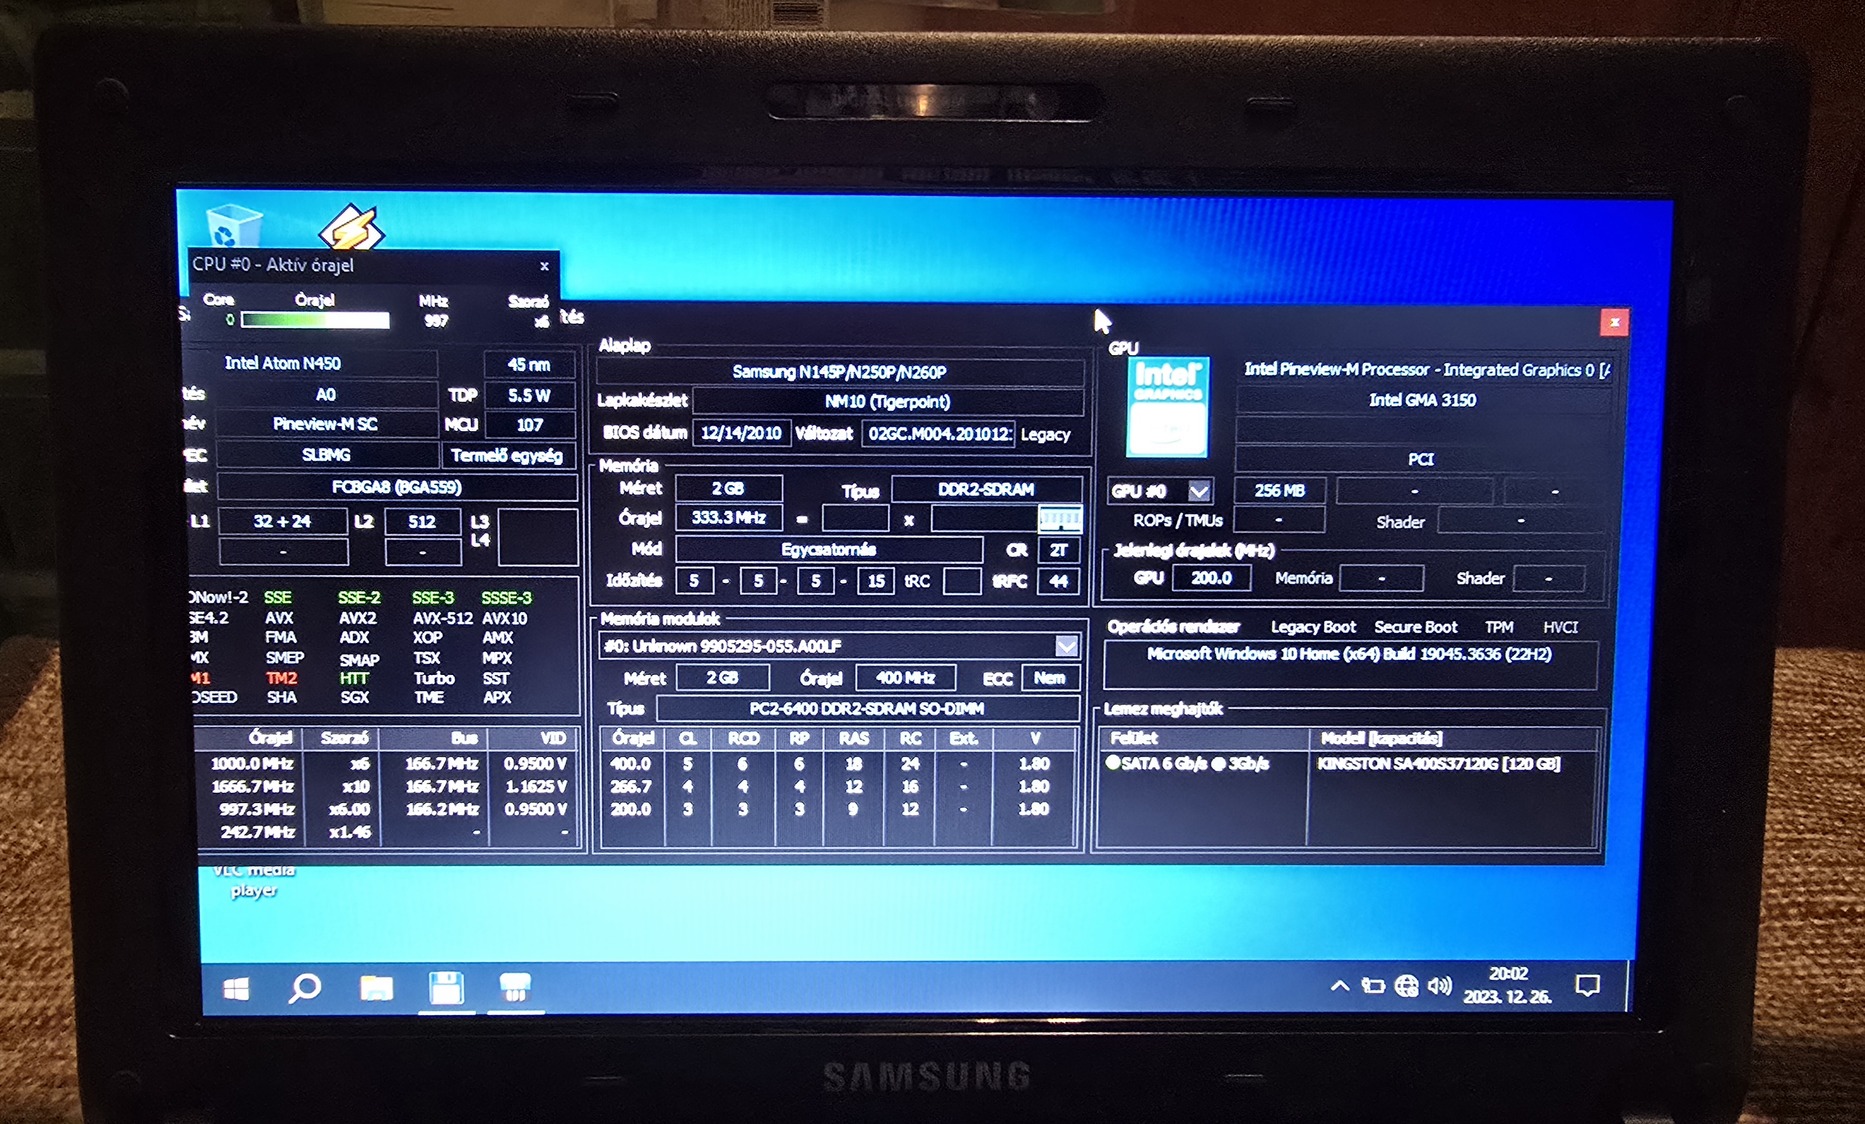Select the Egycsatornás memory mode field

(x=829, y=550)
